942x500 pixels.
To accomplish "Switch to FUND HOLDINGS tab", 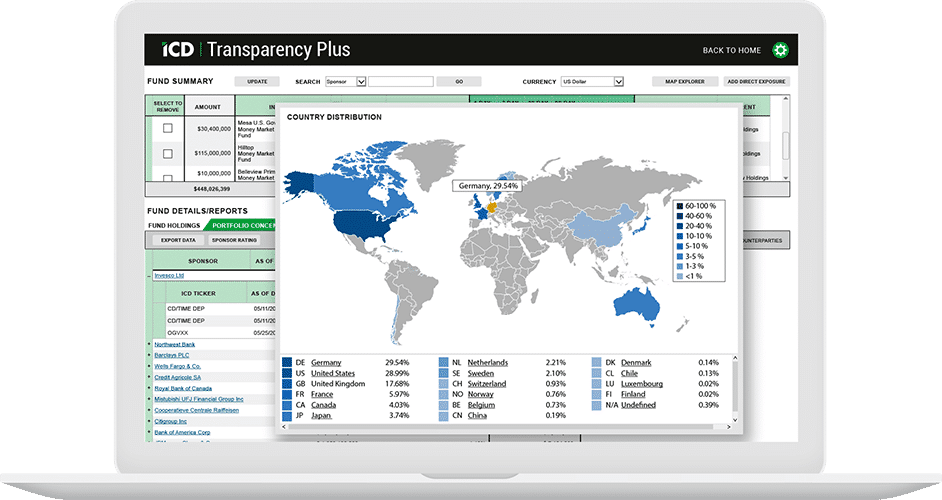I will 174,225.
